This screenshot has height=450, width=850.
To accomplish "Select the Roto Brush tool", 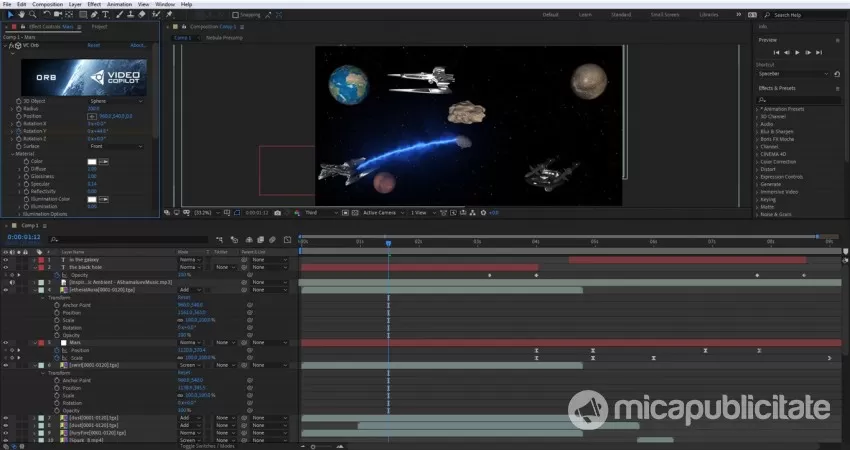I will click(156, 15).
